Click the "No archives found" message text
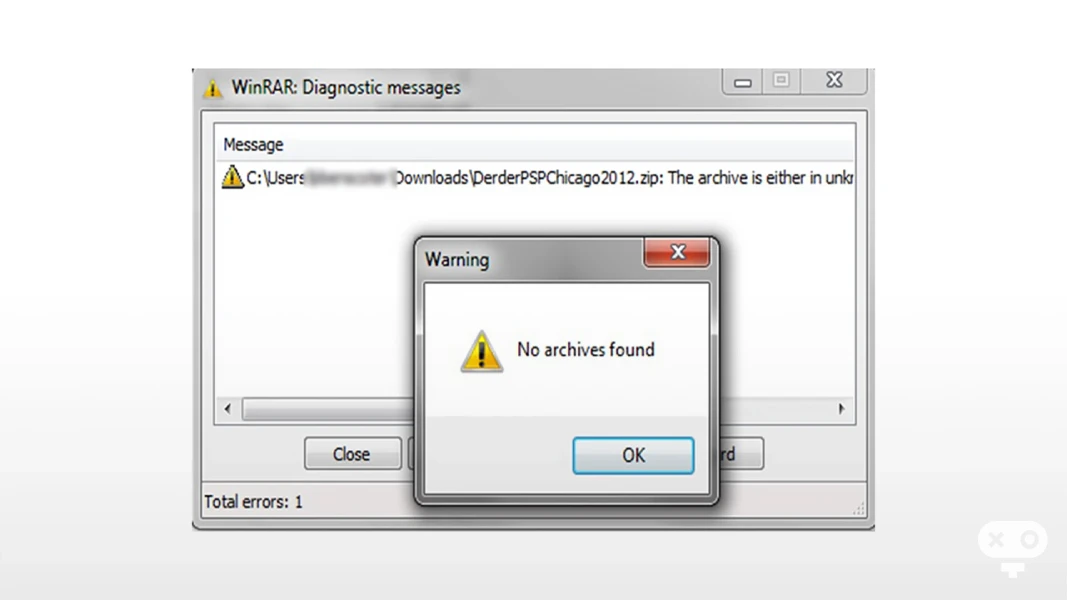Viewport: 1067px width, 600px height. [585, 350]
